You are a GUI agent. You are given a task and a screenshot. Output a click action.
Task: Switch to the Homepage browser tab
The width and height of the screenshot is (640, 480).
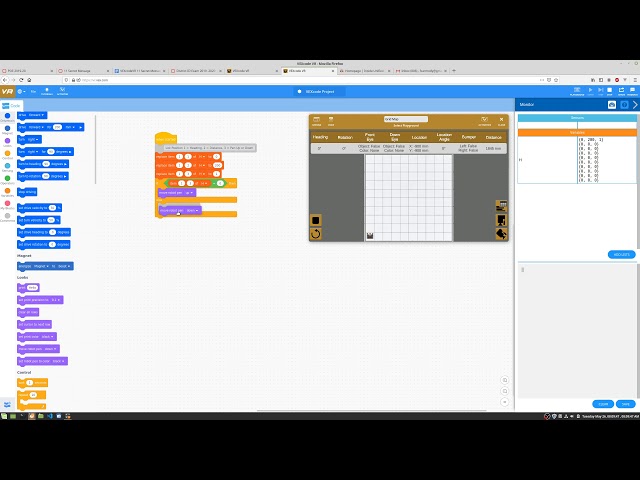click(364, 71)
